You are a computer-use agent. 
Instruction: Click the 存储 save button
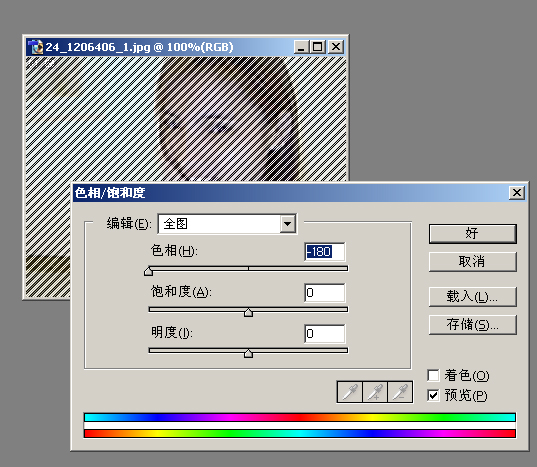[x=472, y=325]
